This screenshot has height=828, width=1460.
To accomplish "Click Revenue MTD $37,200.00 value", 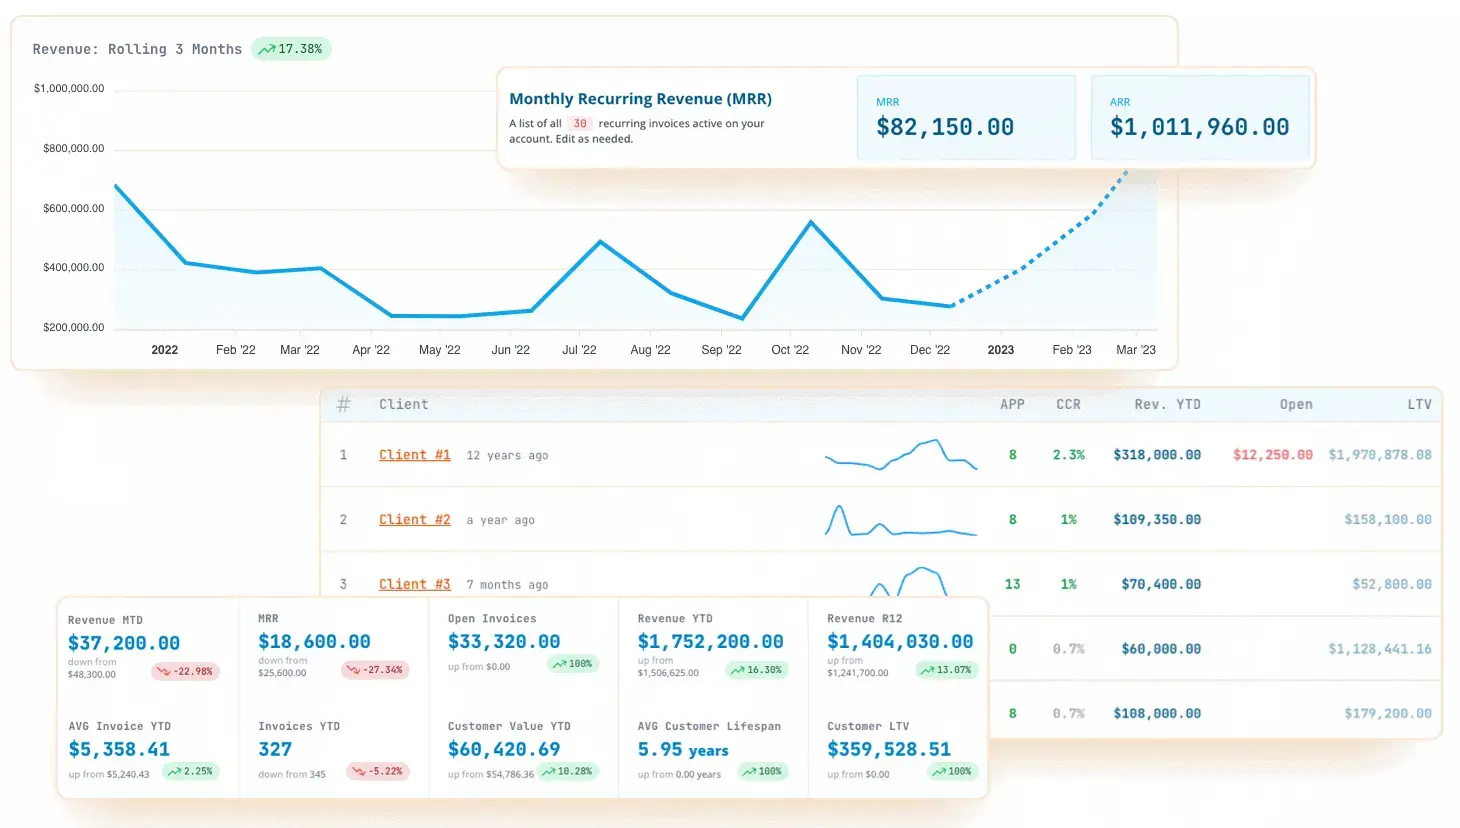I will pos(124,643).
